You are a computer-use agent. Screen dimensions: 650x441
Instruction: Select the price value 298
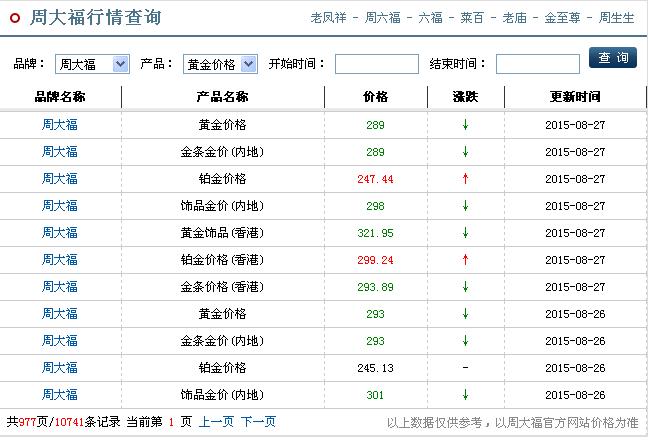375,206
